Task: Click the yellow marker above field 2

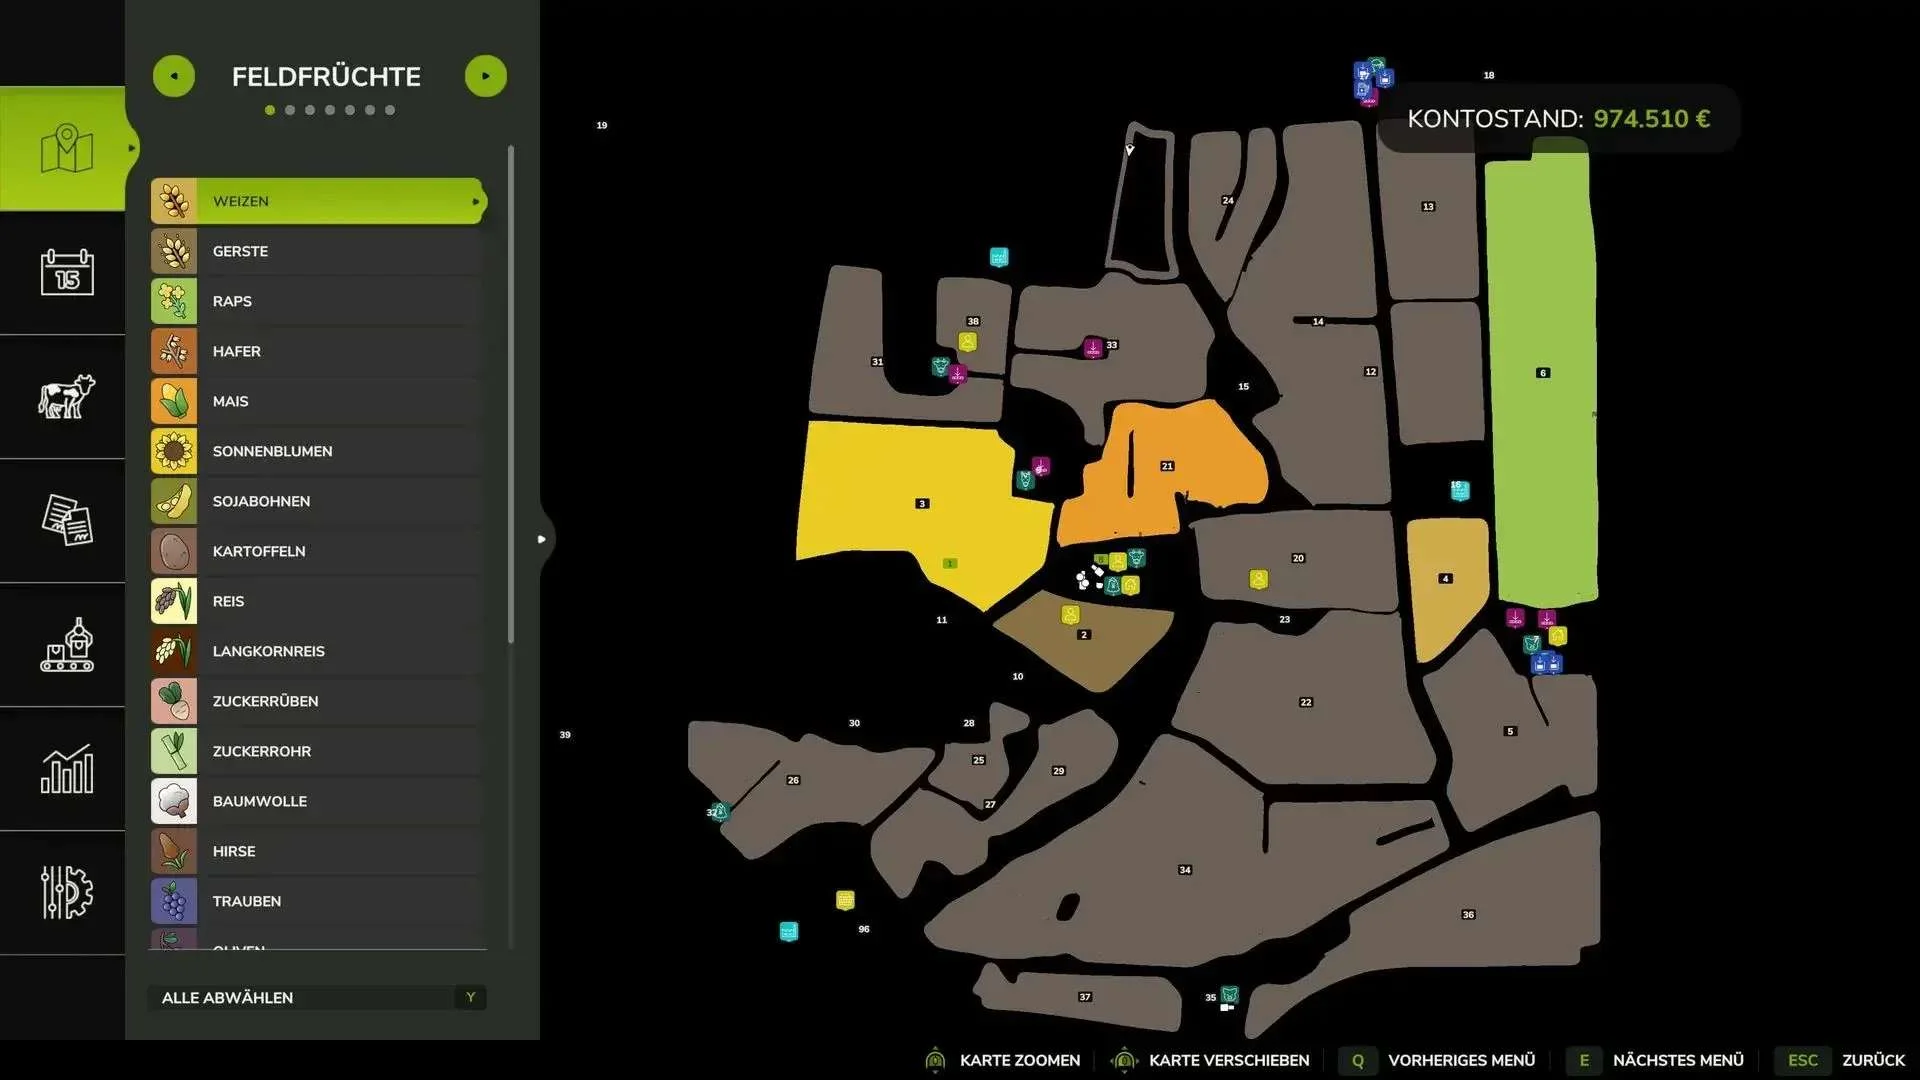Action: click(x=1071, y=615)
